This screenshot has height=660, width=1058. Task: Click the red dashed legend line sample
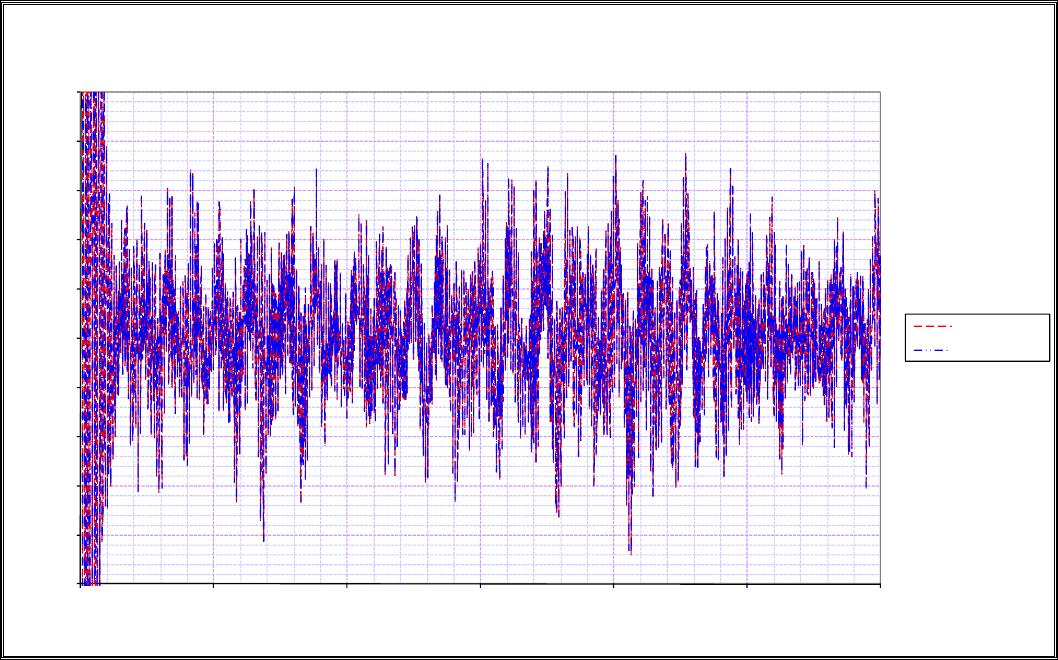(x=932, y=326)
